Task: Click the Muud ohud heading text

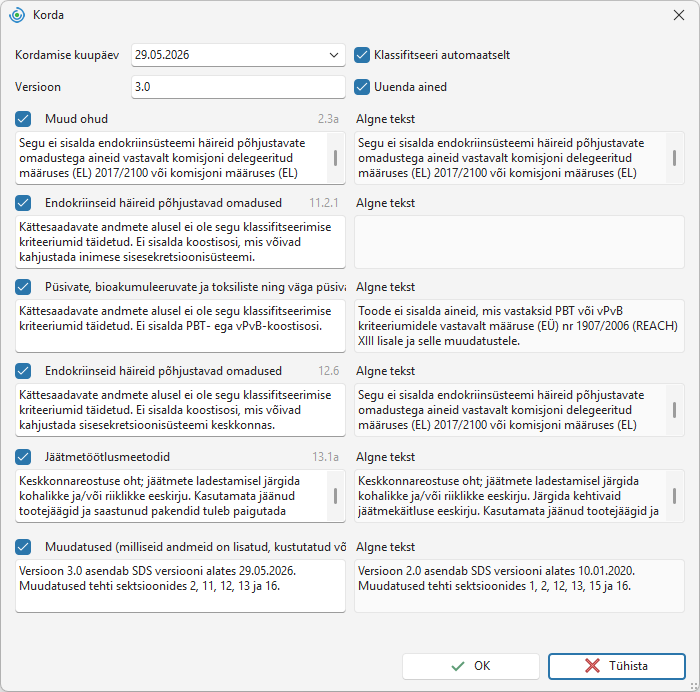Action: pyautogui.click(x=76, y=119)
